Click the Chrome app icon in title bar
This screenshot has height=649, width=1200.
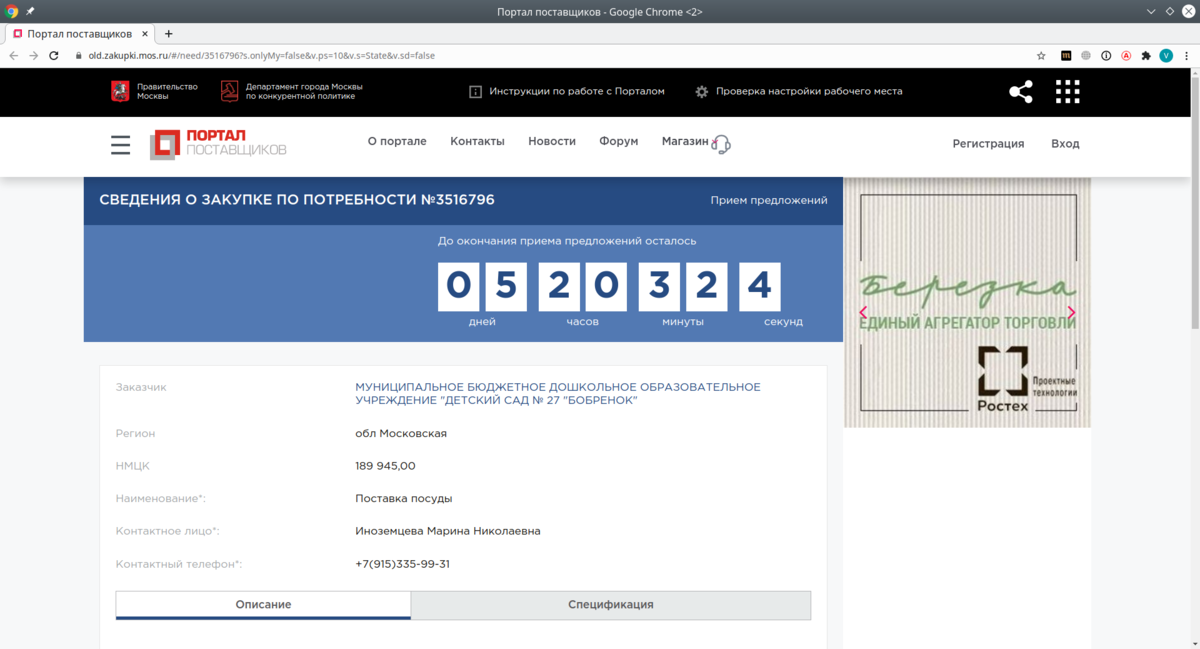(x=11, y=11)
